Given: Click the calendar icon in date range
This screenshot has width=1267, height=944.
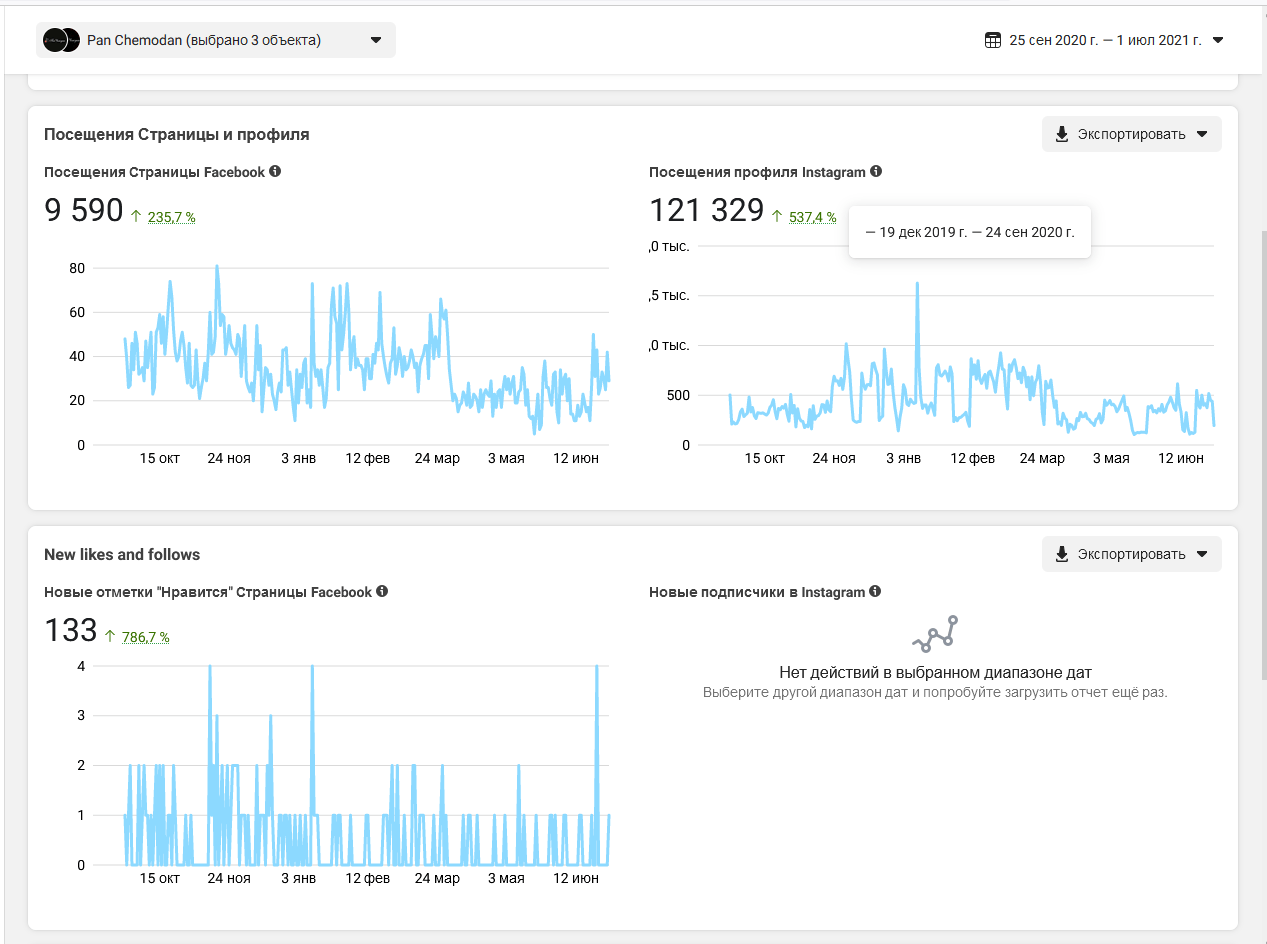Looking at the screenshot, I should coord(992,40).
